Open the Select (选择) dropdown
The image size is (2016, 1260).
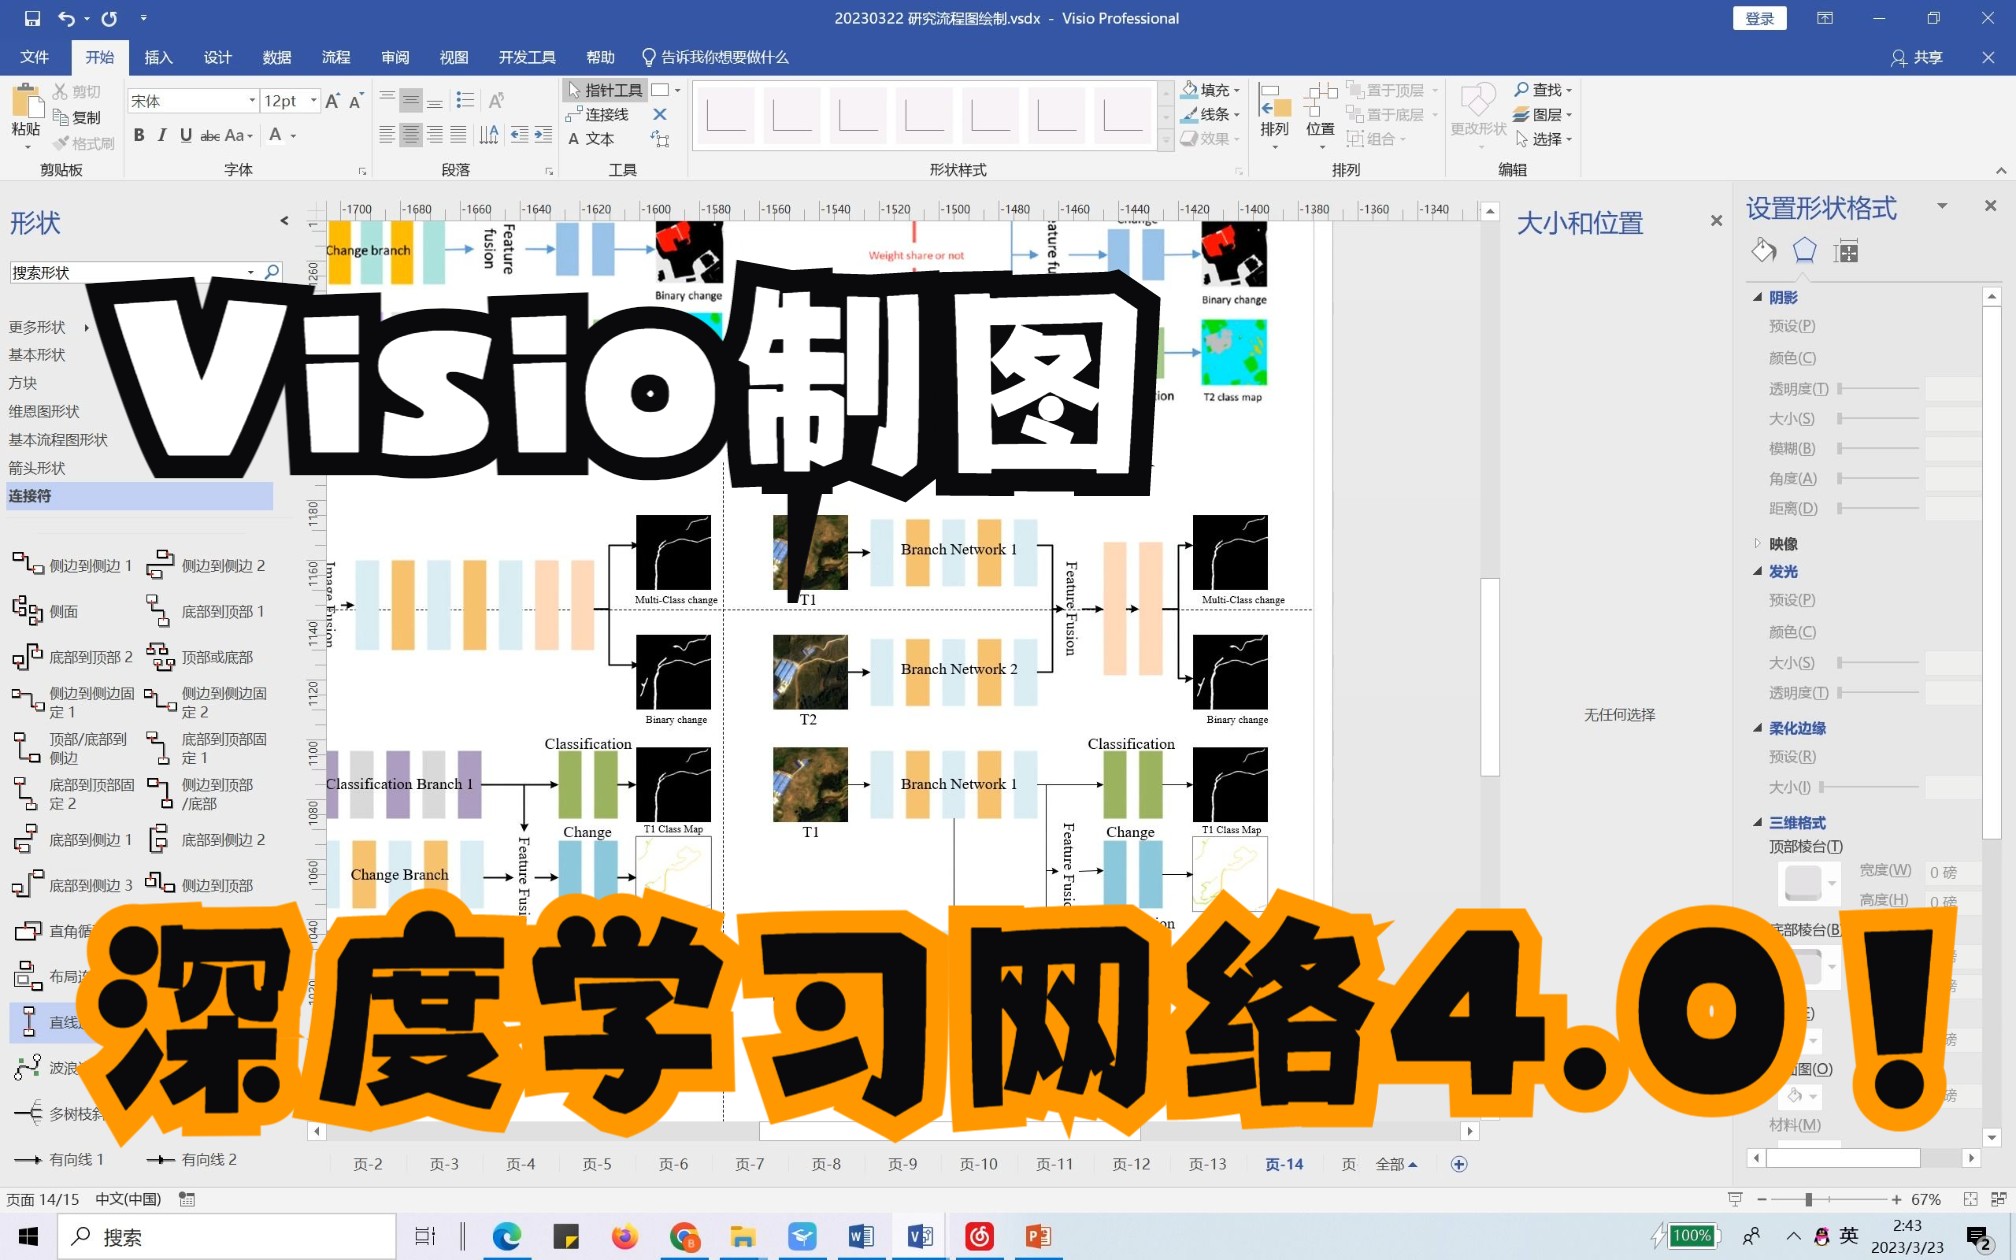pyautogui.click(x=1542, y=139)
